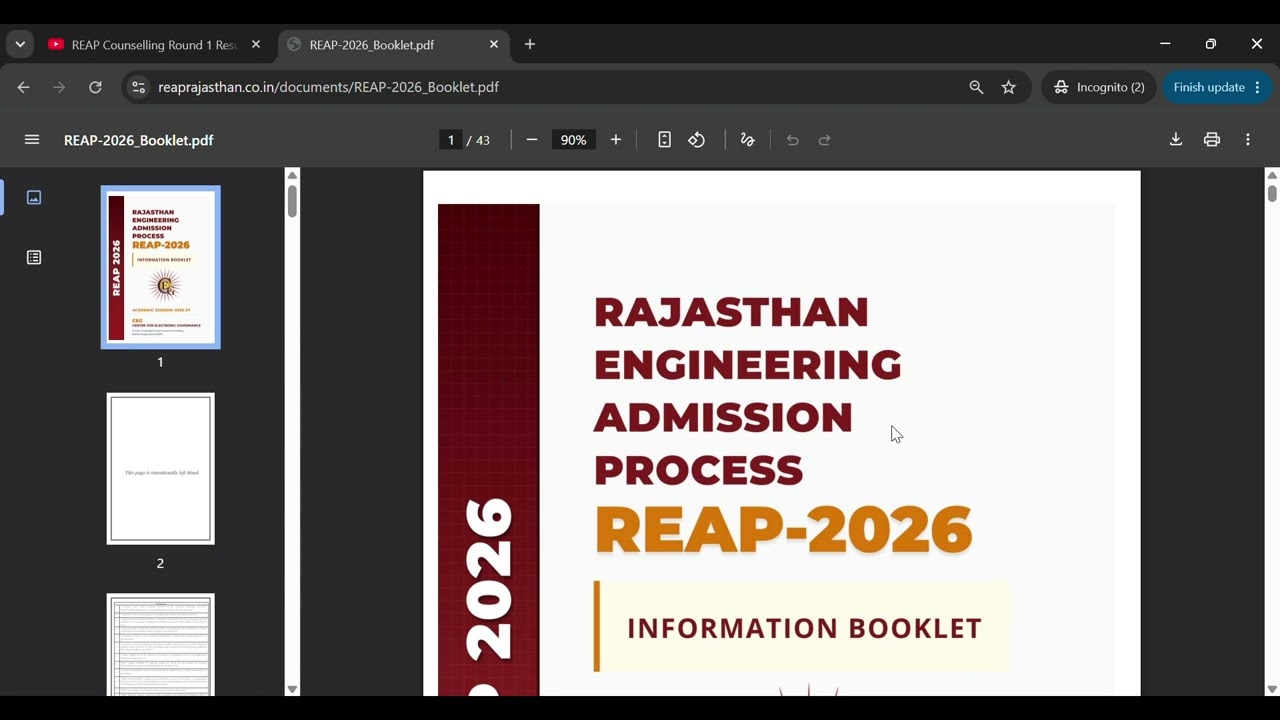Redo the annotation
Screen dimensions: 1280x720
[x=825, y=140]
